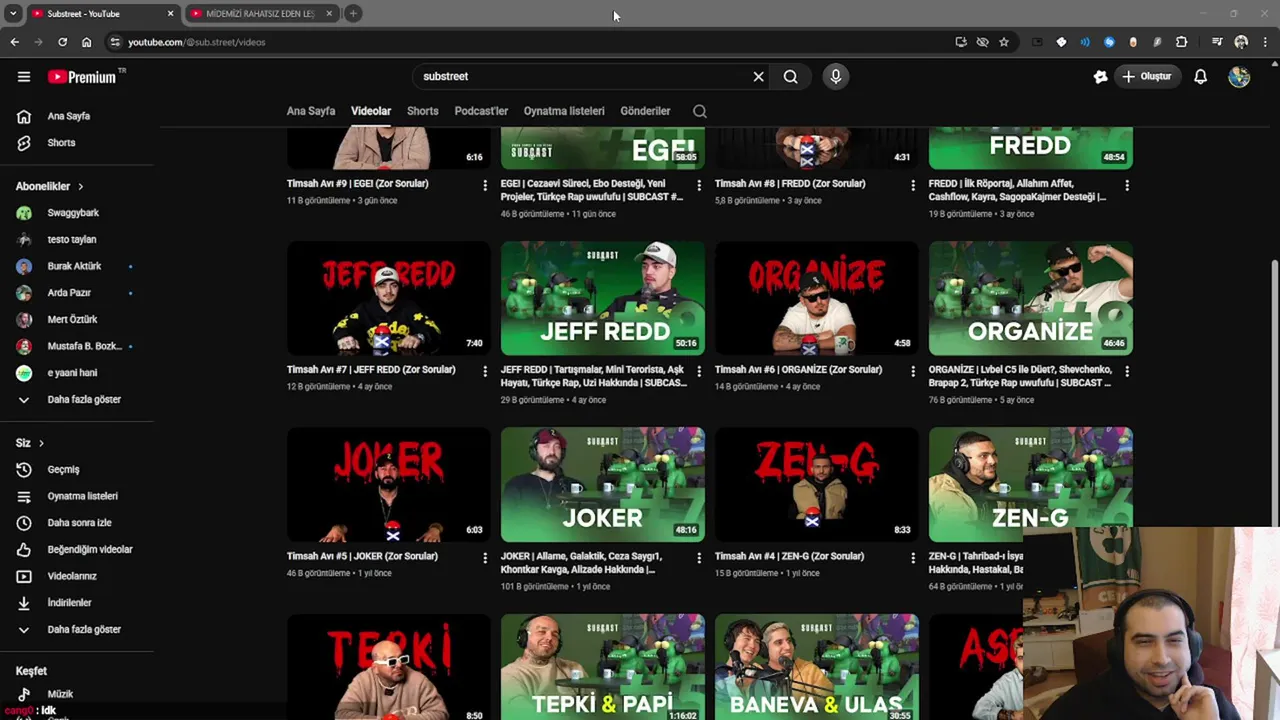Viewport: 1280px width, 720px height.
Task: Switch to the channel Shorts tab
Action: (x=422, y=111)
